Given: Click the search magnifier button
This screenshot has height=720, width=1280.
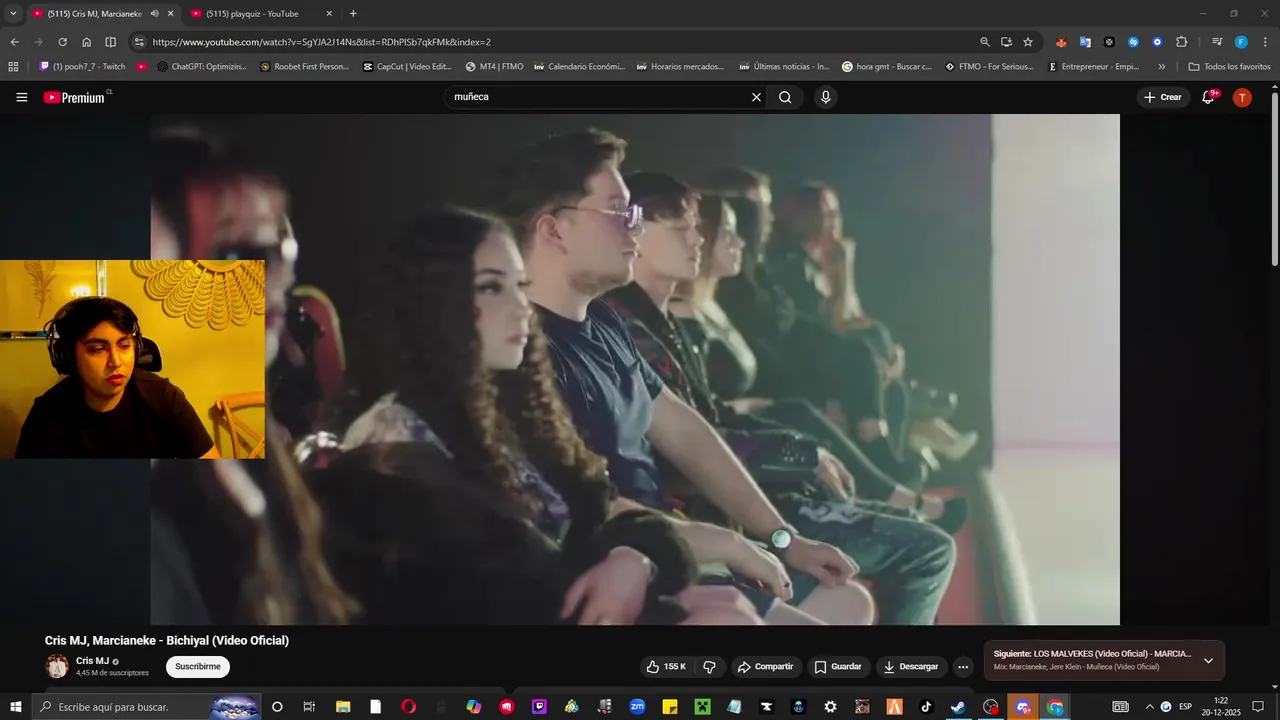Looking at the screenshot, I should [x=785, y=97].
